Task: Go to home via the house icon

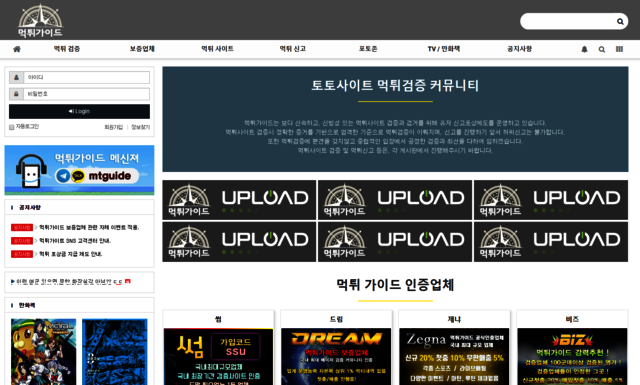Action: [17, 49]
